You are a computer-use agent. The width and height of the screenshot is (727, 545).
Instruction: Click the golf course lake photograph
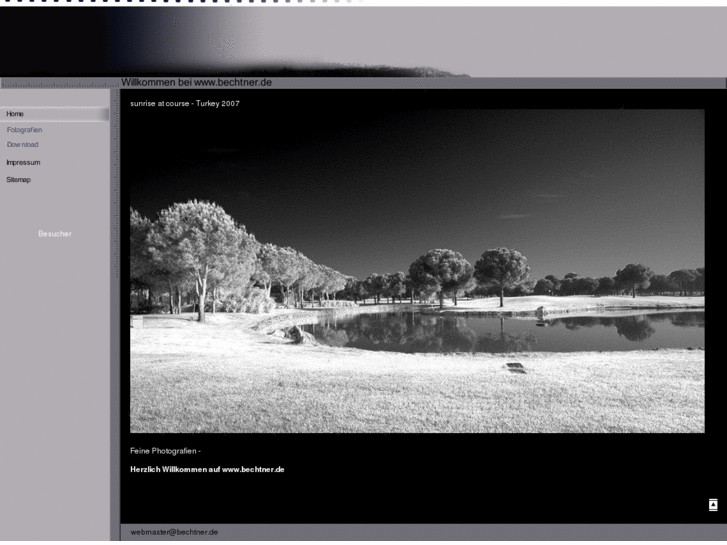pos(417,271)
